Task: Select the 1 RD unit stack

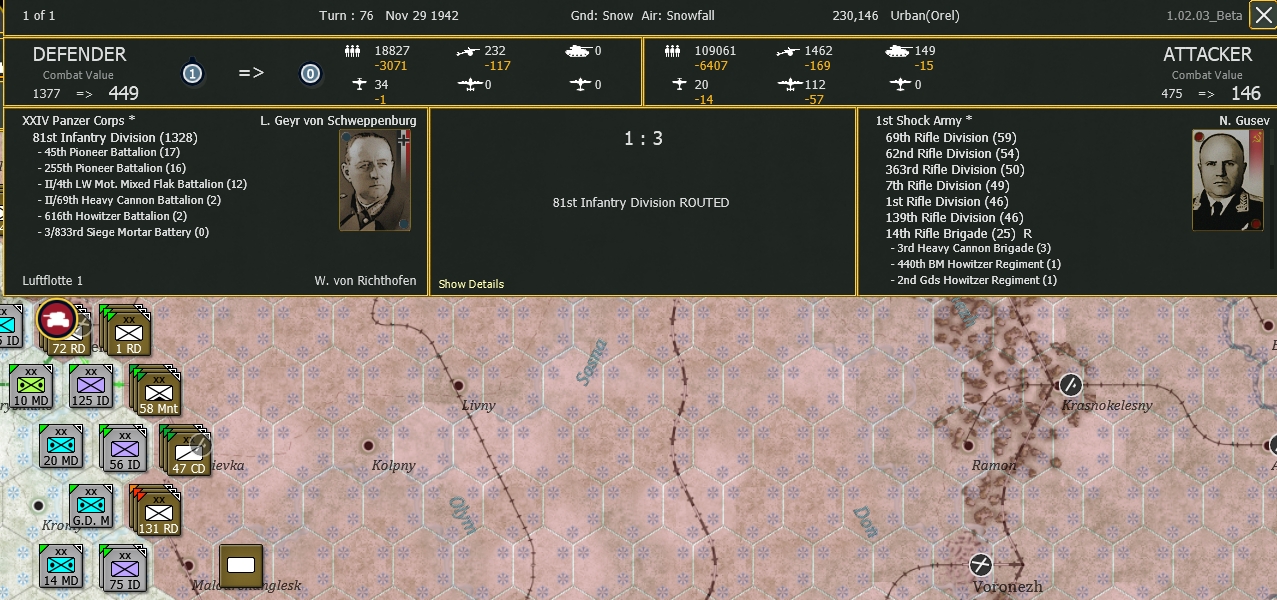Action: (x=127, y=331)
